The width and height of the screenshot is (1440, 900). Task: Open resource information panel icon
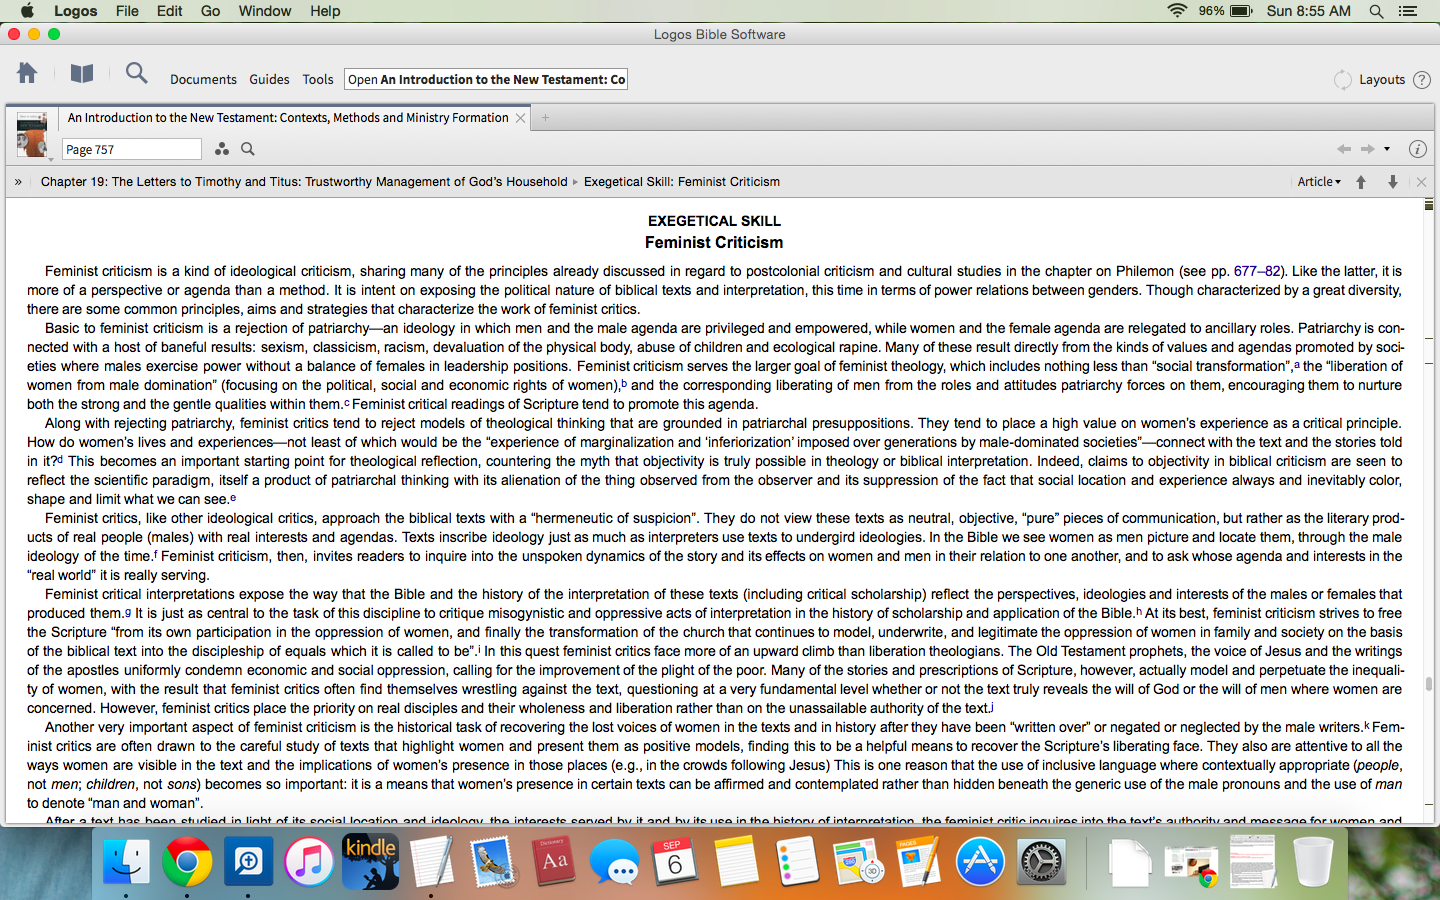pos(1417,149)
